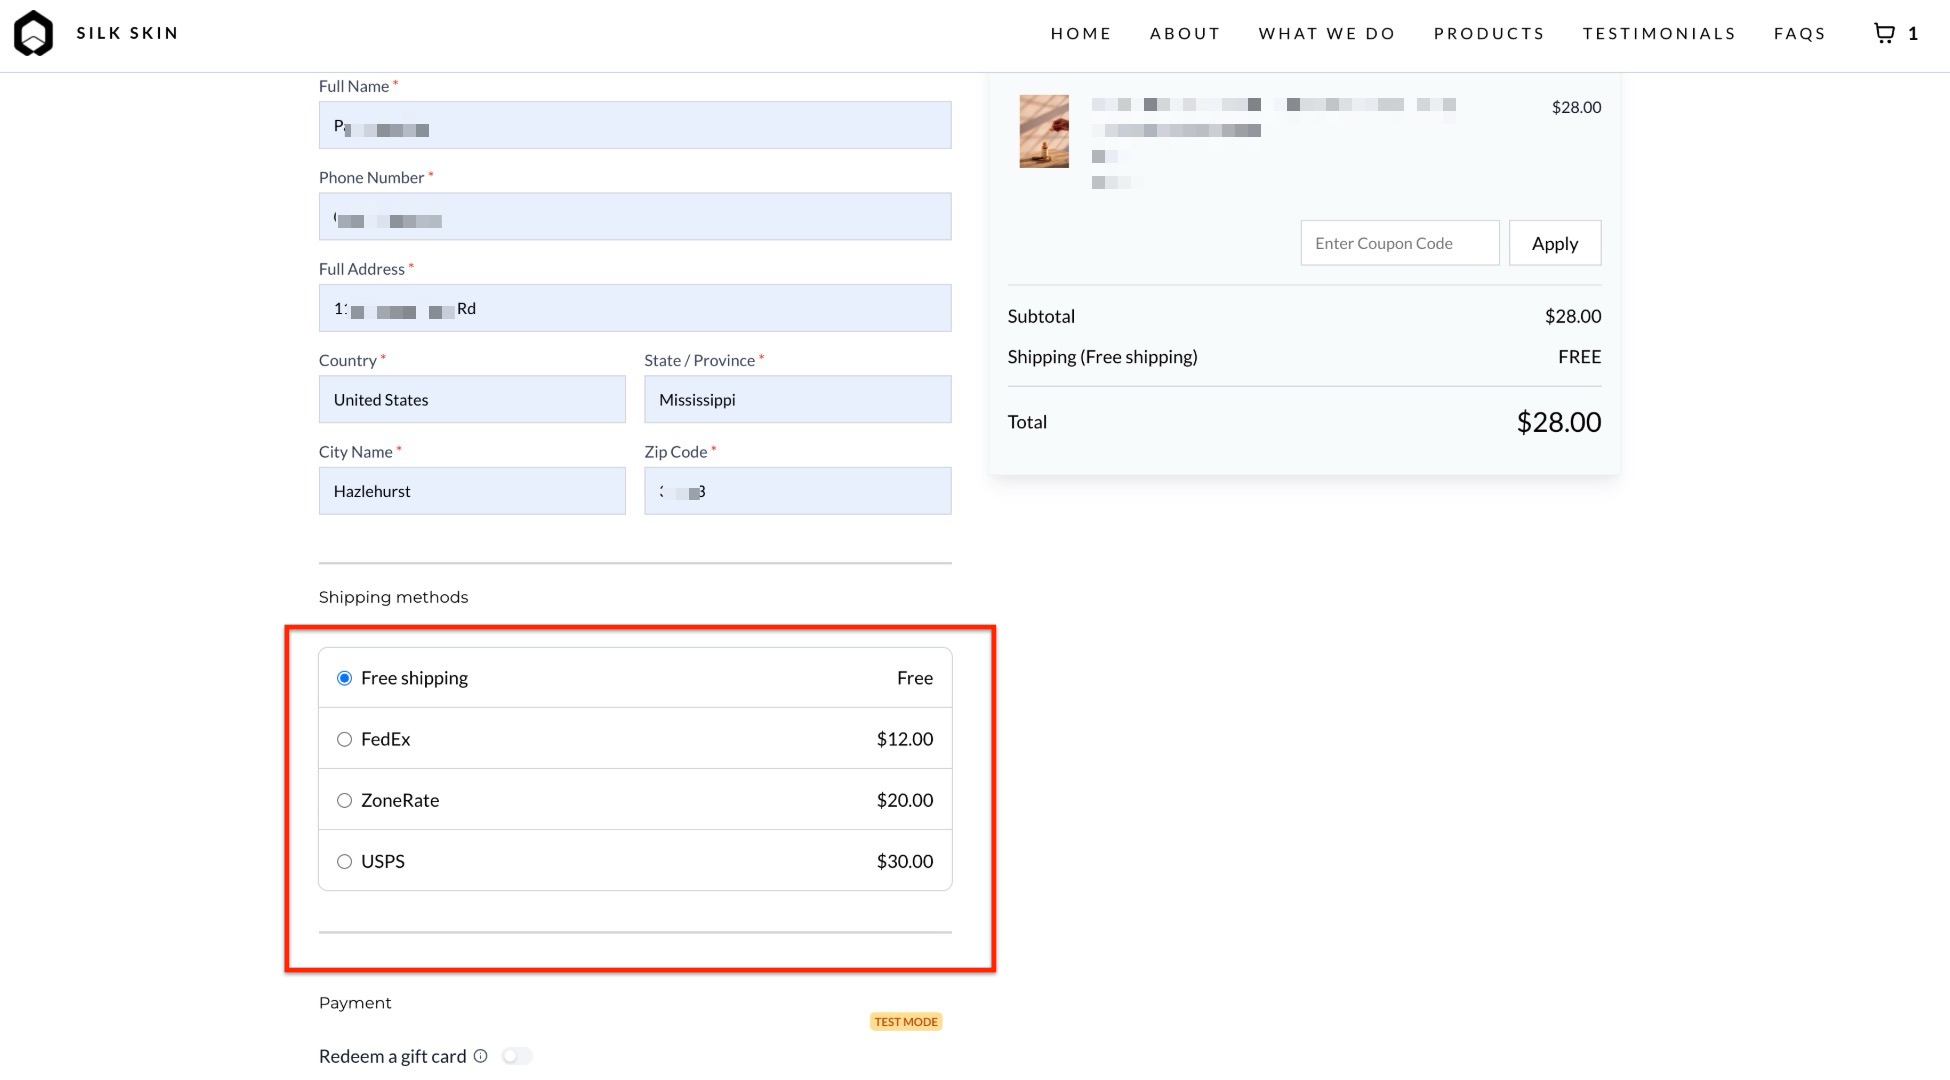
Task: Select the Zip Code input field
Action: pyautogui.click(x=797, y=491)
